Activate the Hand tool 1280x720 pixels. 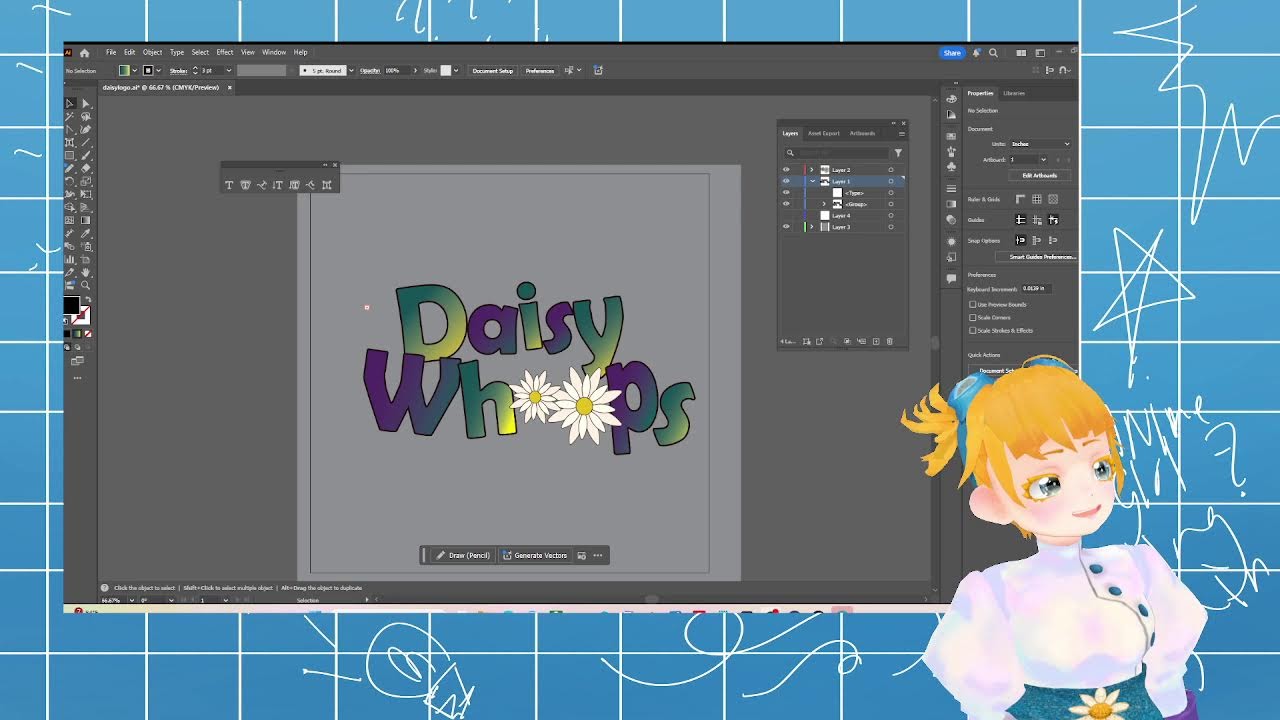[x=86, y=272]
